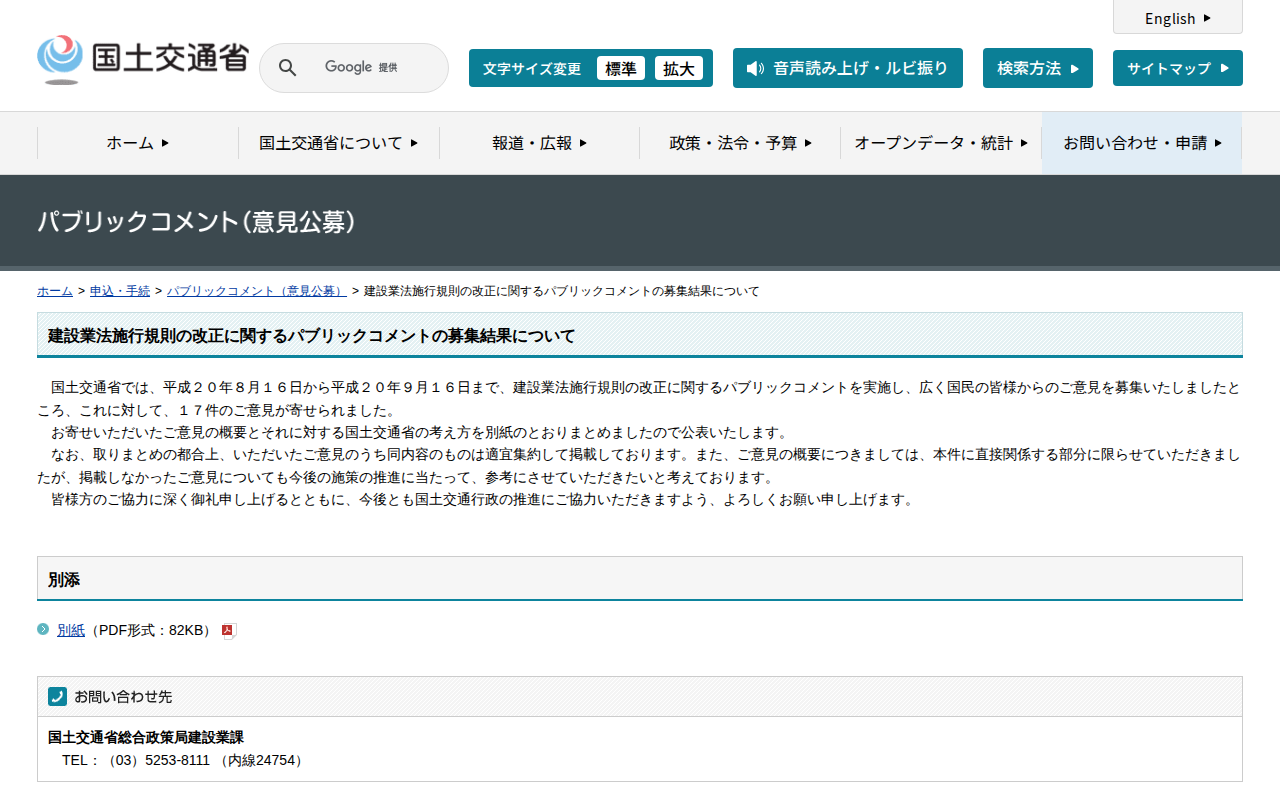The height and width of the screenshot is (800, 1280).
Task: Click the パブリックコメント（意見公募） breadcrumb
Action: [256, 291]
